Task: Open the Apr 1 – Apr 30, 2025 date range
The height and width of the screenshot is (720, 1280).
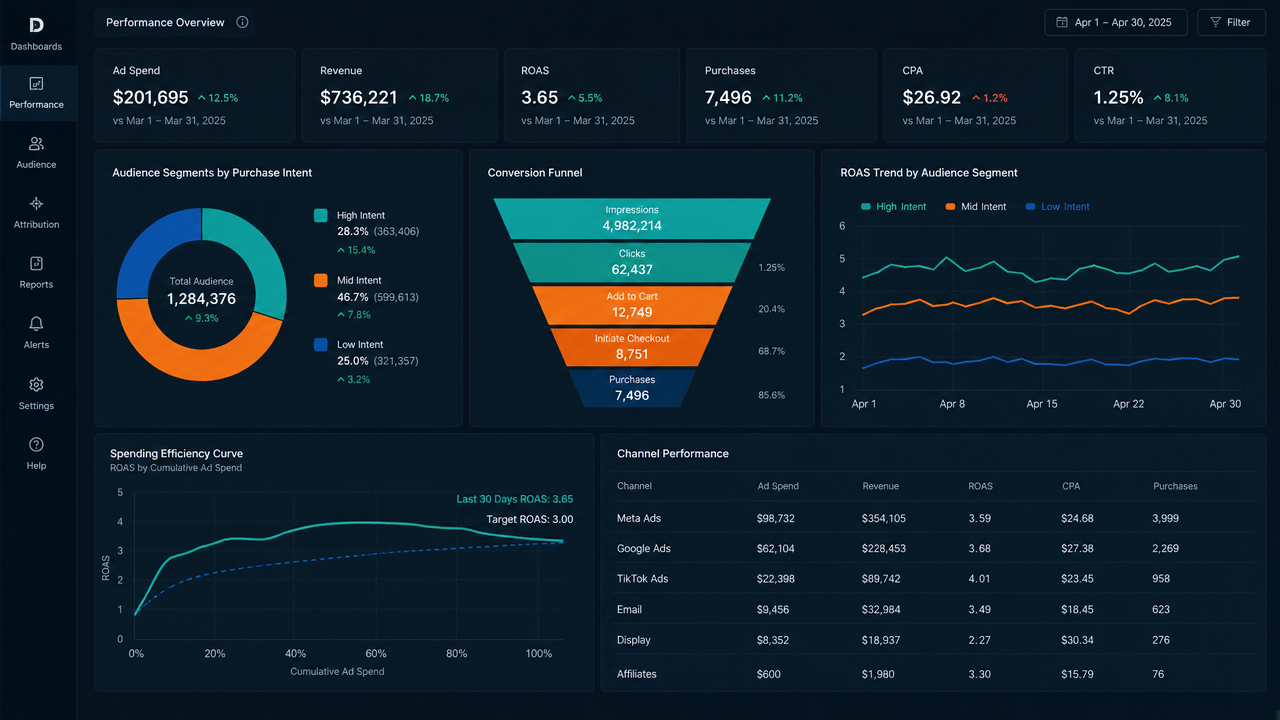Action: click(1116, 22)
